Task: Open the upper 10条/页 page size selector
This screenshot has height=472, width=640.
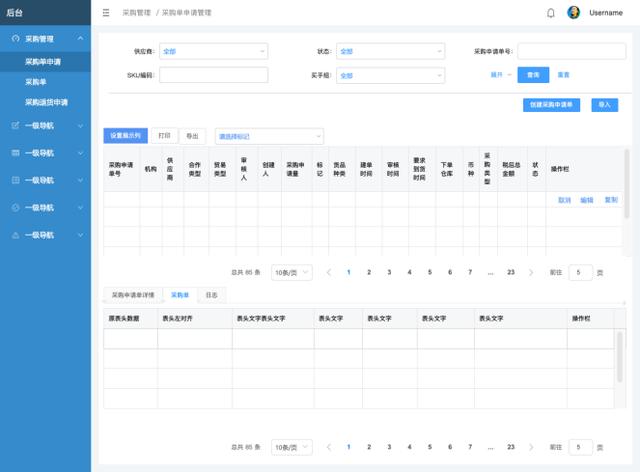Action: pos(291,272)
